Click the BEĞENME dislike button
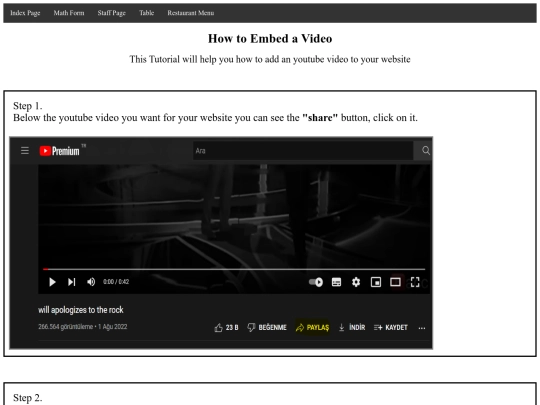 [x=267, y=327]
